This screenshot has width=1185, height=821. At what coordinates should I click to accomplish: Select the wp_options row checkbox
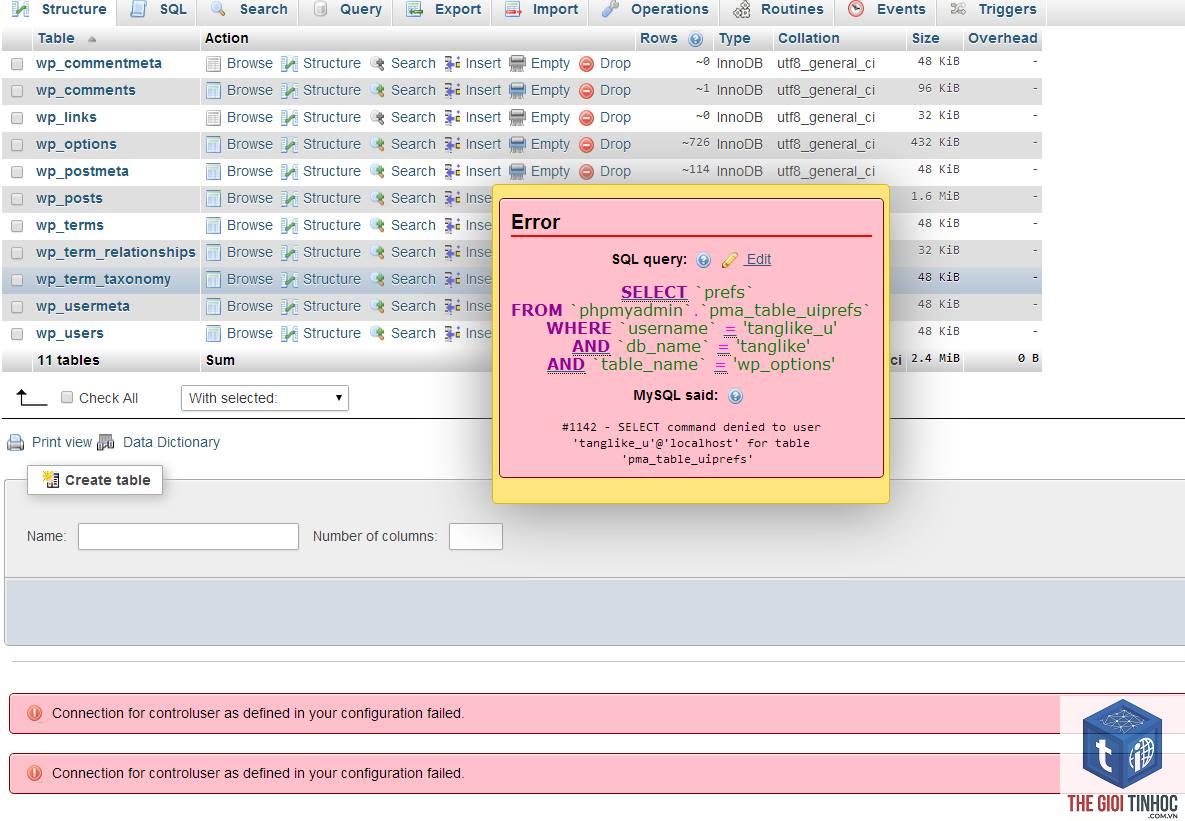click(x=17, y=145)
